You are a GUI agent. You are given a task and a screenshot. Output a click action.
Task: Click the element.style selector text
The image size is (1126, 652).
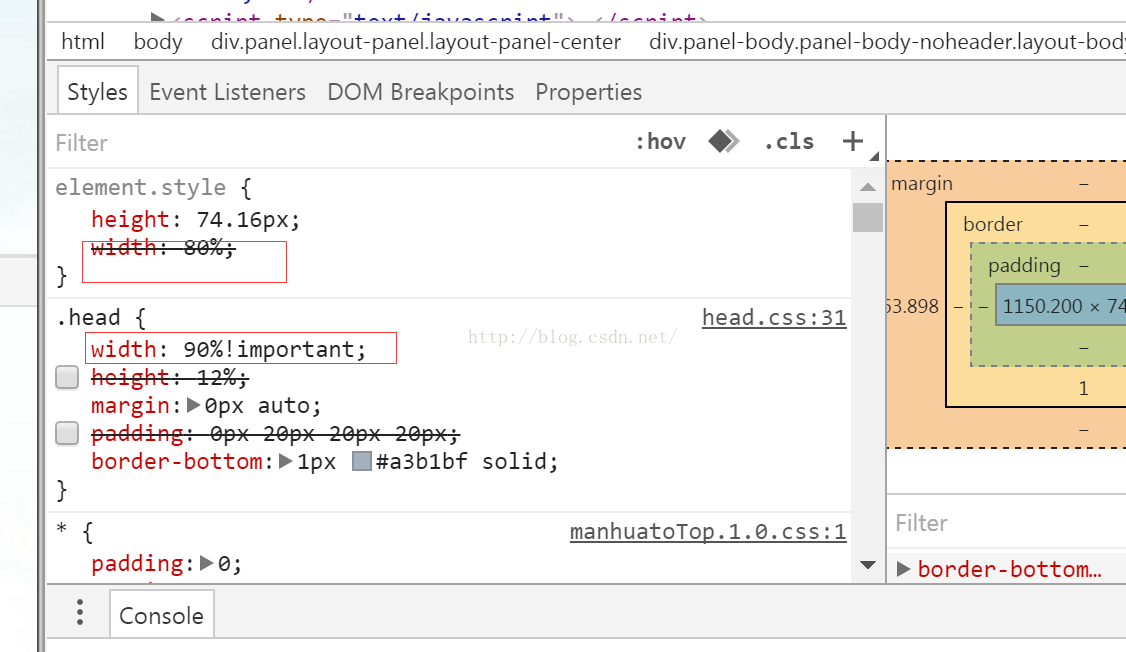141,187
